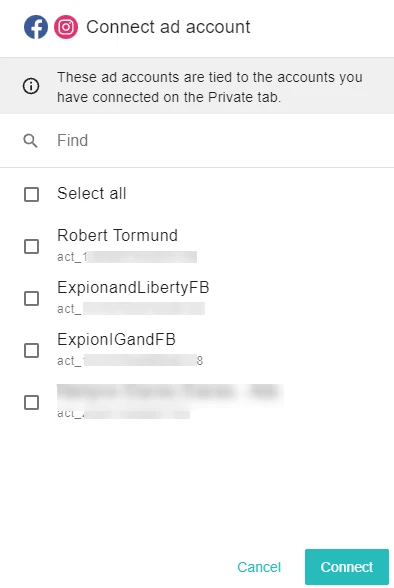Click the ExpionIGandFB account name
This screenshot has height=588, width=394.
117,339
